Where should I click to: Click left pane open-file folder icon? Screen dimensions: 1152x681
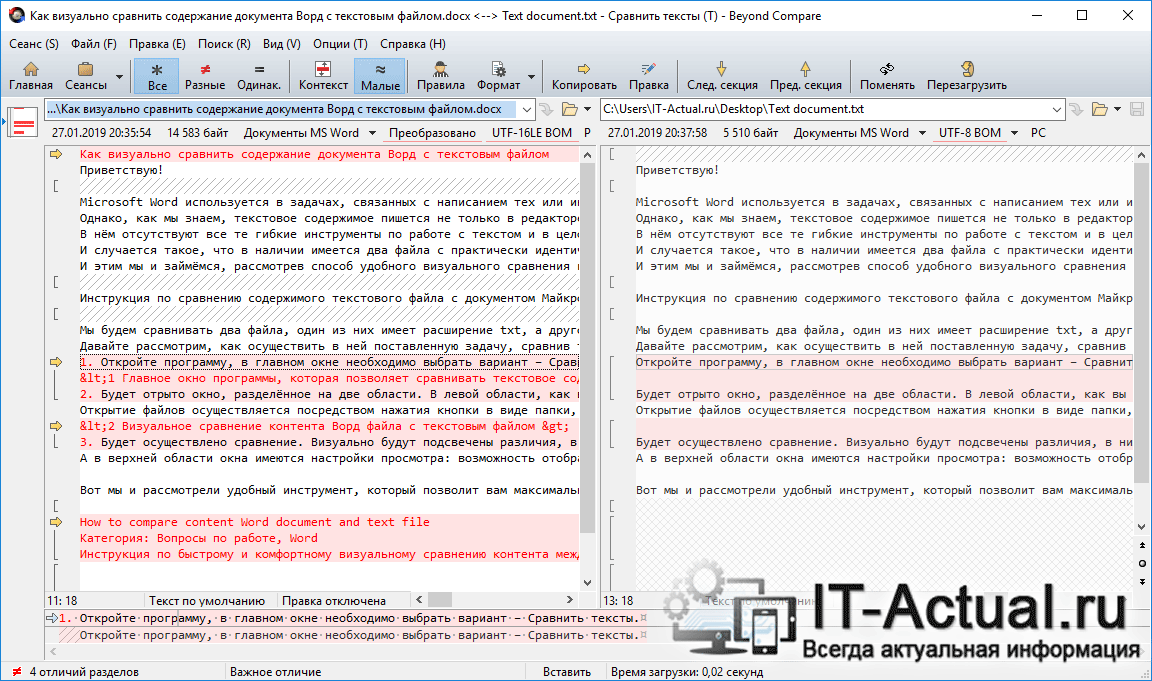(569, 109)
